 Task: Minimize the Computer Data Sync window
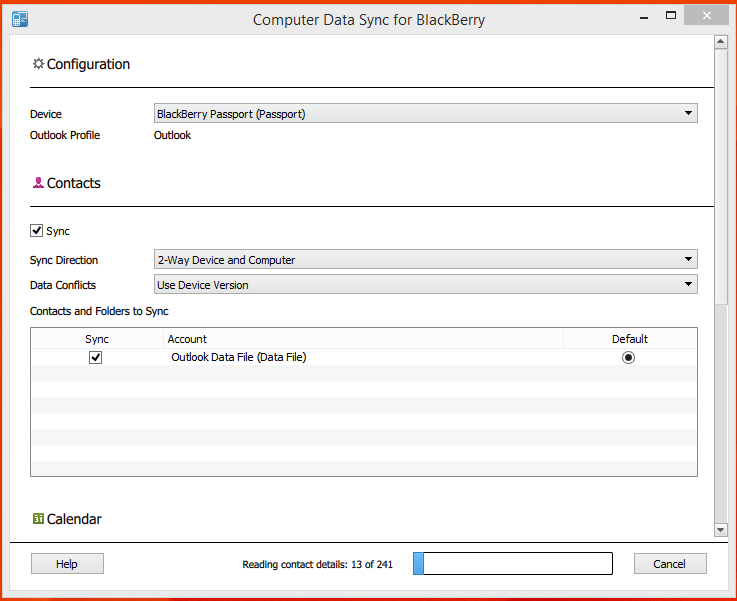644,16
